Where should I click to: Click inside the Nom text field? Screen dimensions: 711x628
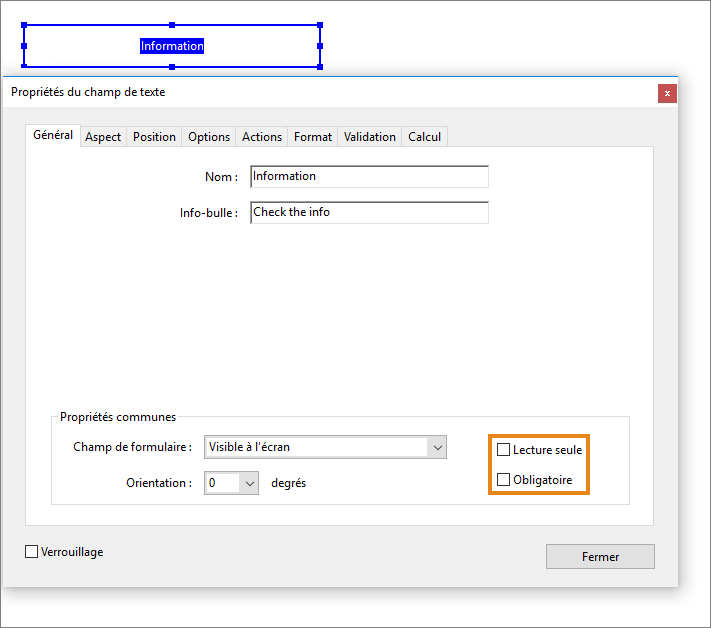pos(369,177)
